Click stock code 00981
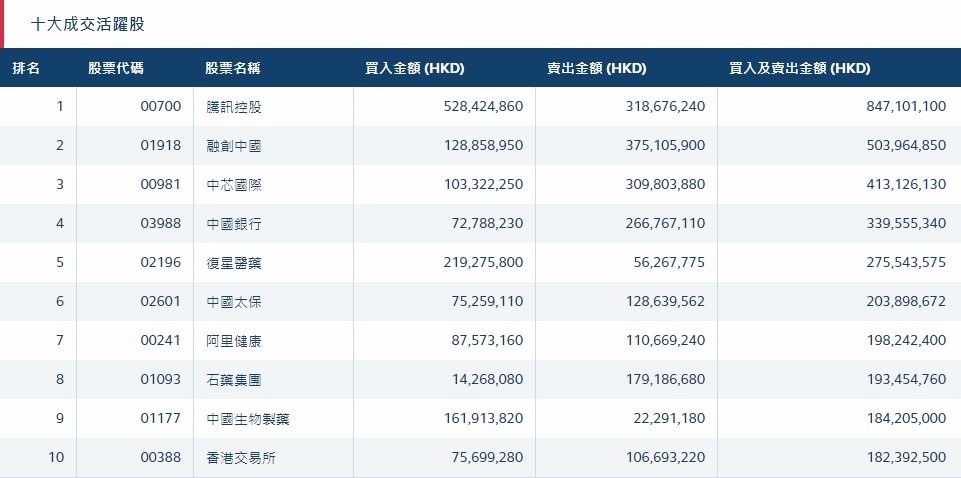Viewport: 961px width, 478px height. 161,185
